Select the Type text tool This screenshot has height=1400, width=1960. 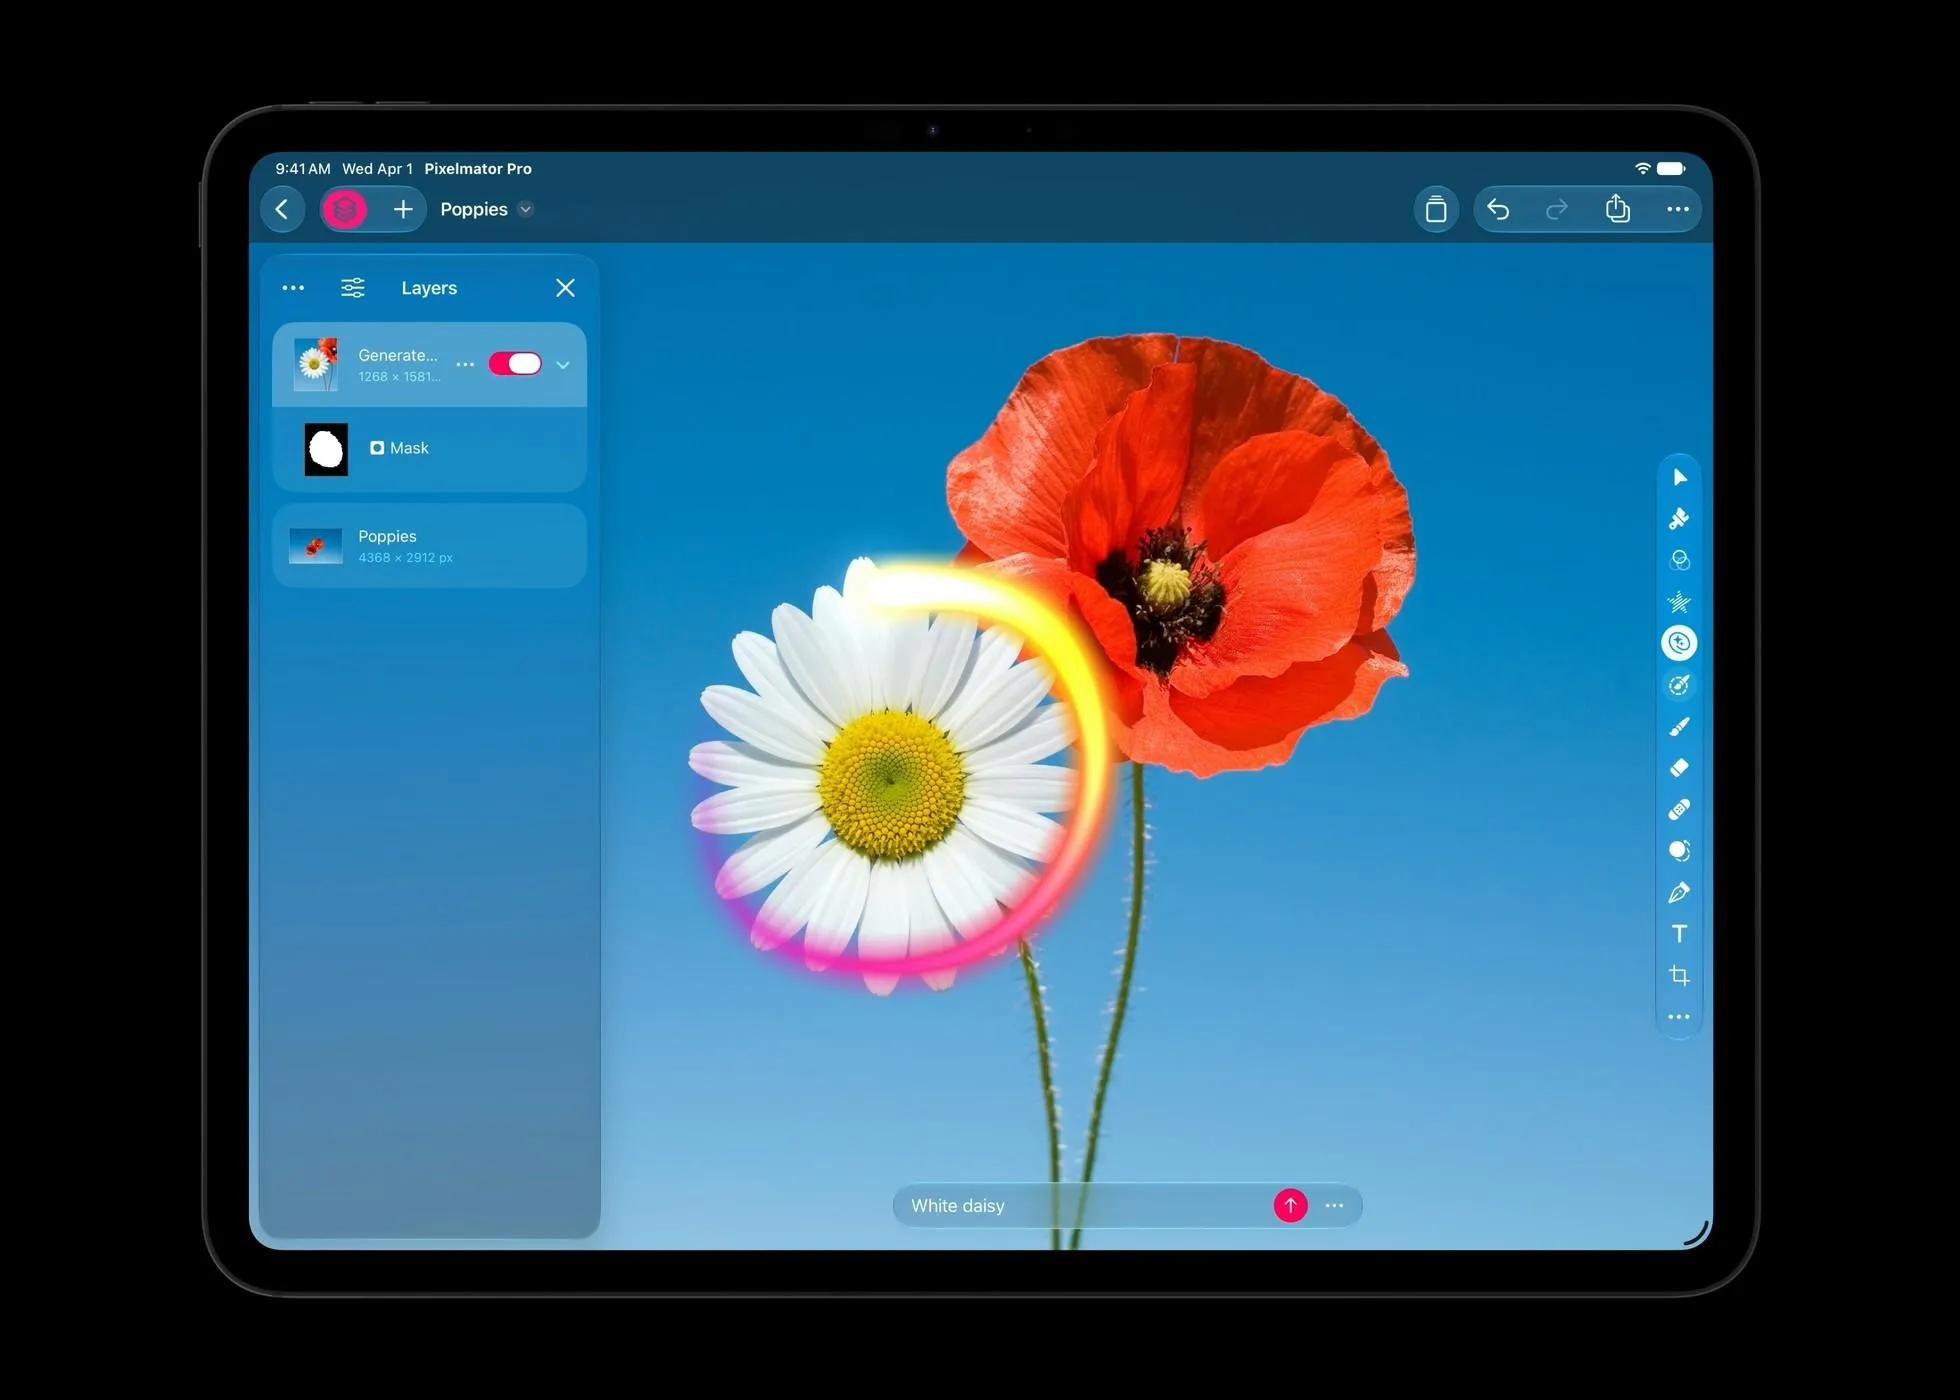pyautogui.click(x=1679, y=934)
